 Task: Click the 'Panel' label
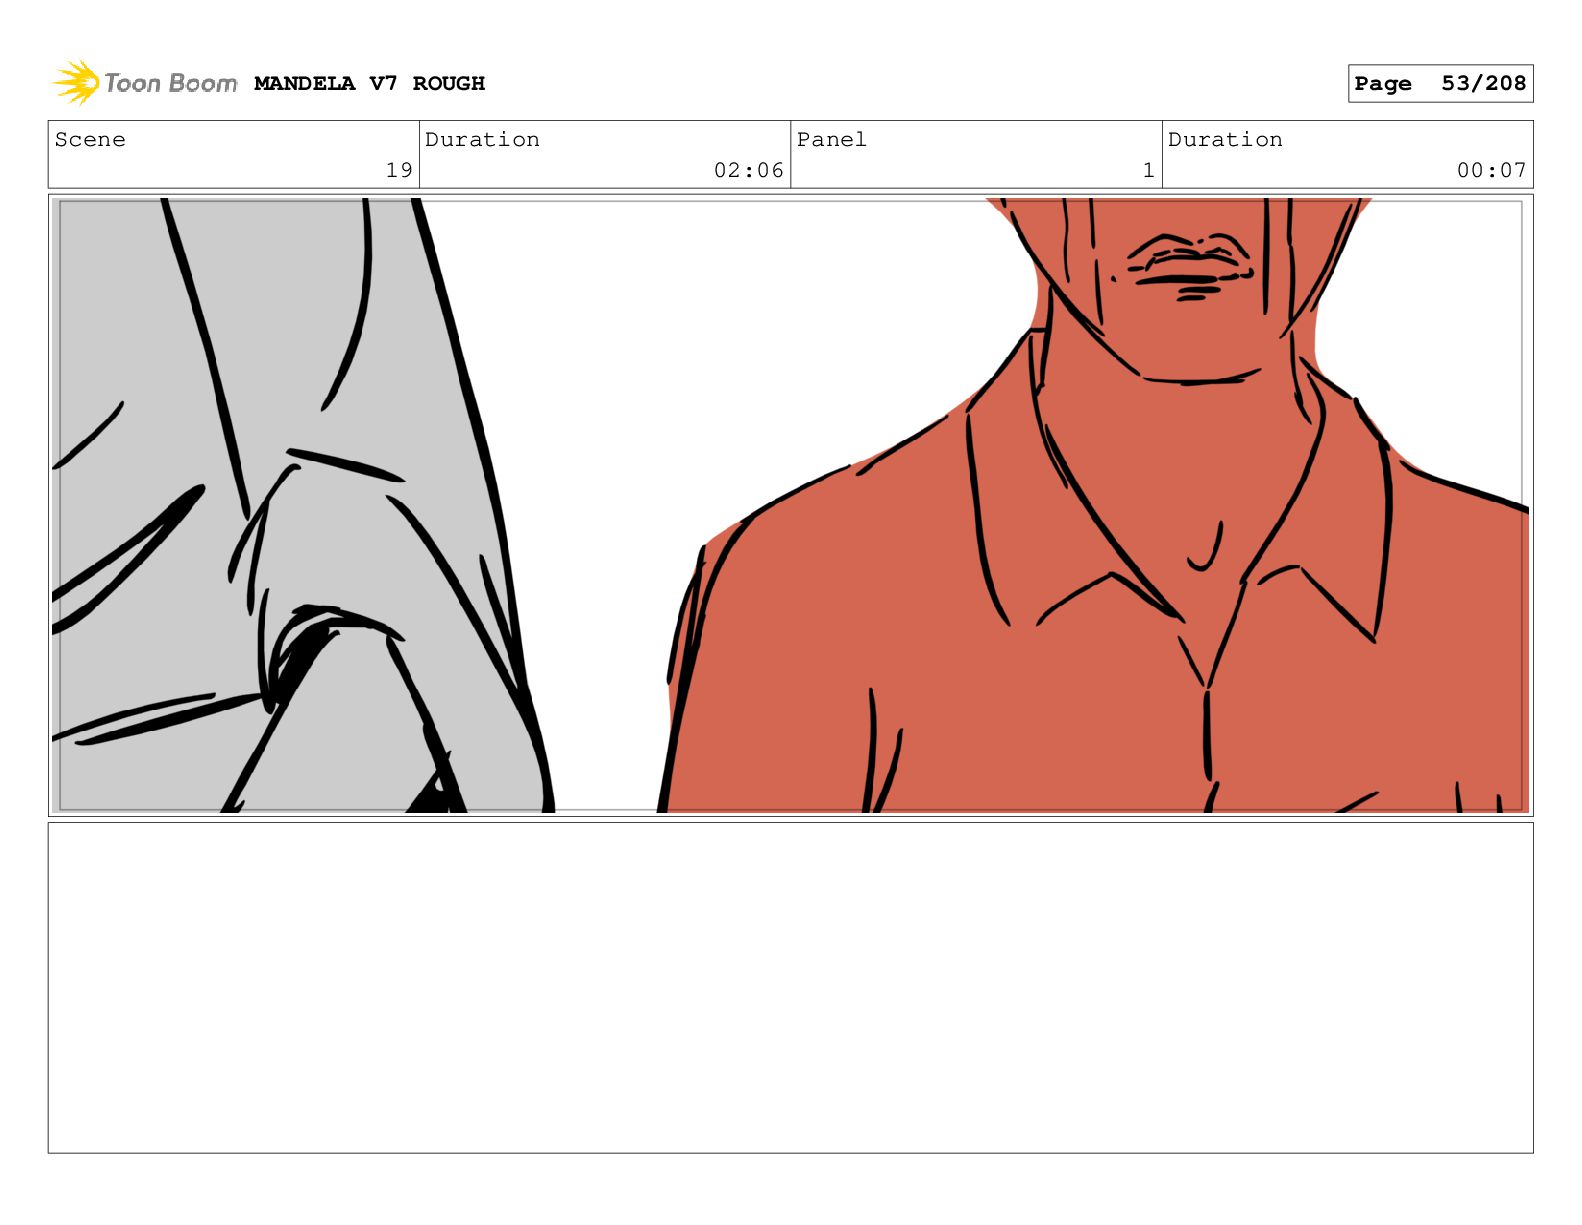831,140
